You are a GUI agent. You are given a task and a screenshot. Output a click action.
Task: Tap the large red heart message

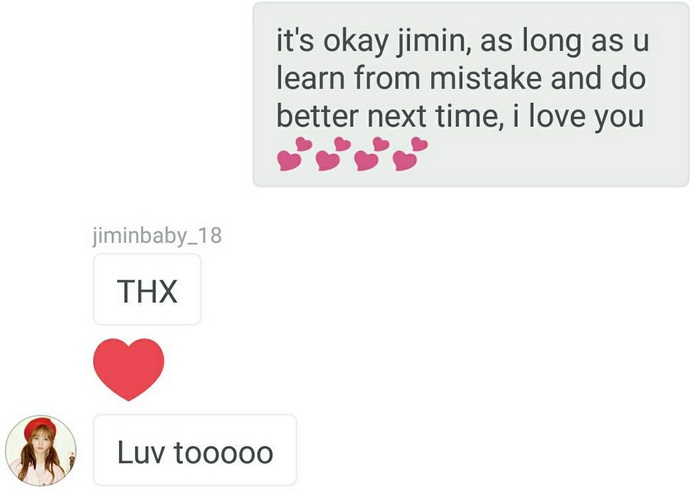click(x=129, y=369)
